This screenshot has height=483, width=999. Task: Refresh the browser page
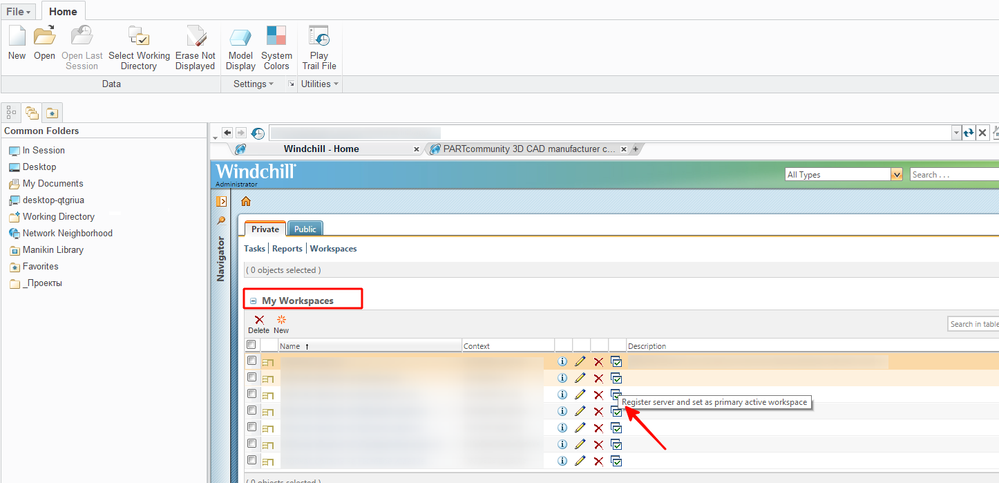(968, 133)
